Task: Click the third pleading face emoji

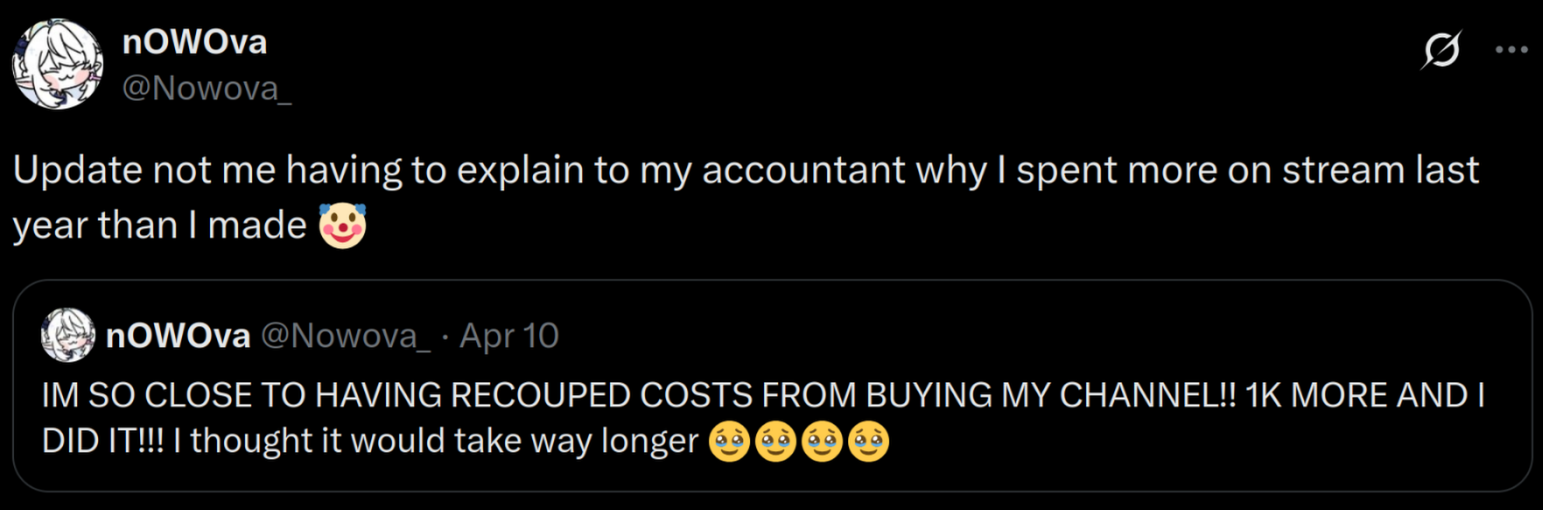Action: click(822, 442)
